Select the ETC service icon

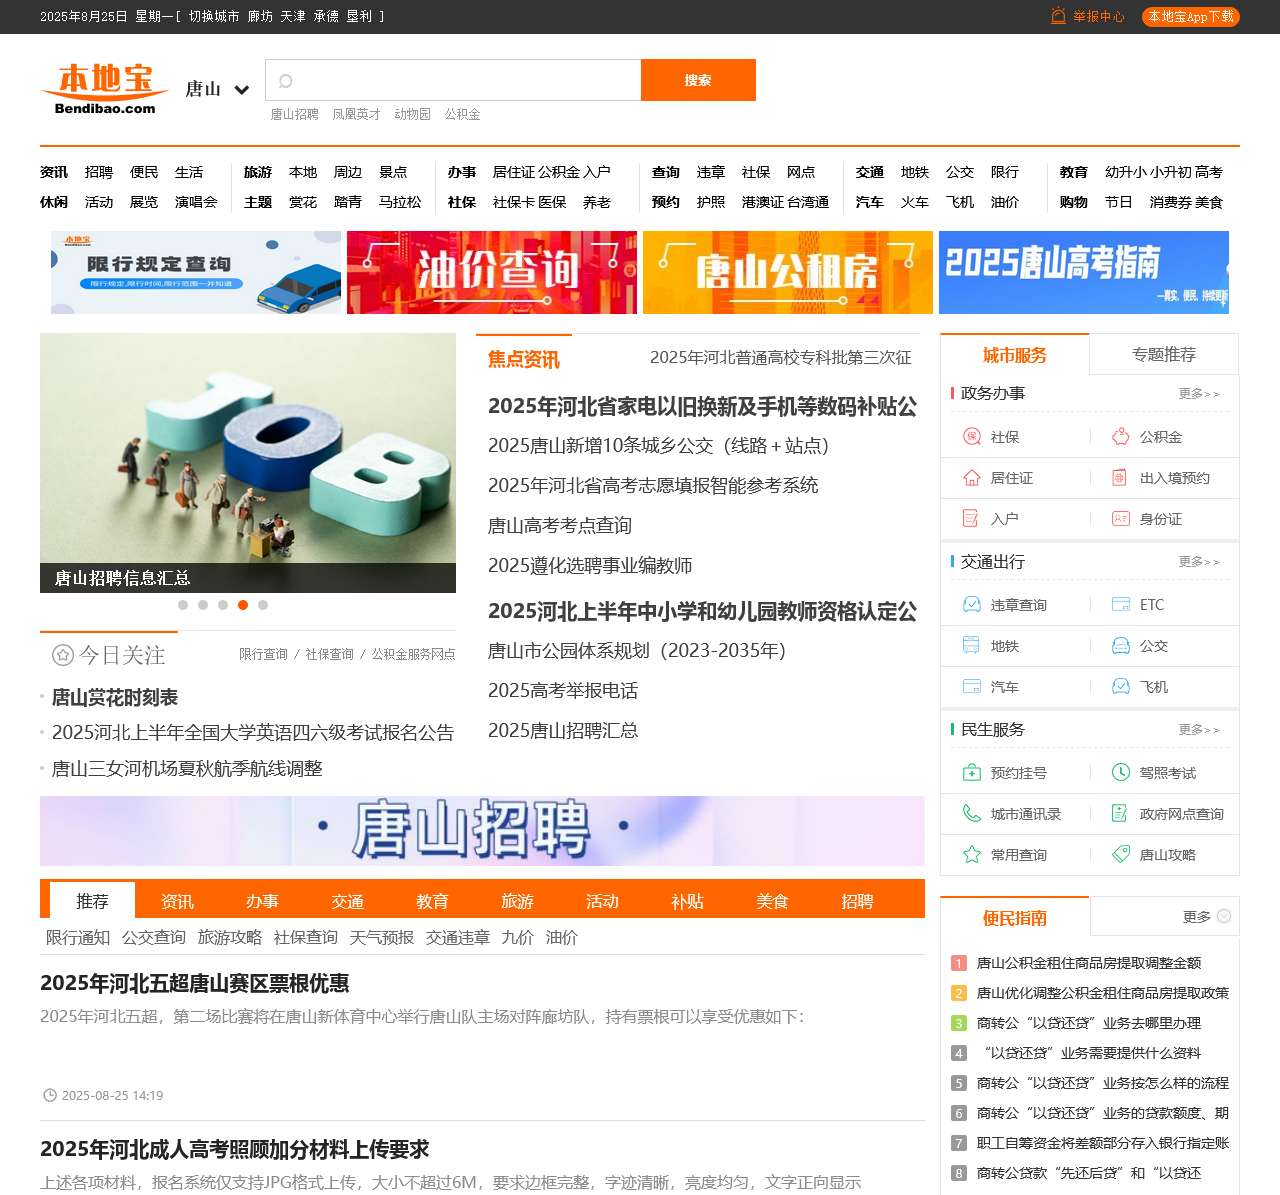pyautogui.click(x=1119, y=604)
